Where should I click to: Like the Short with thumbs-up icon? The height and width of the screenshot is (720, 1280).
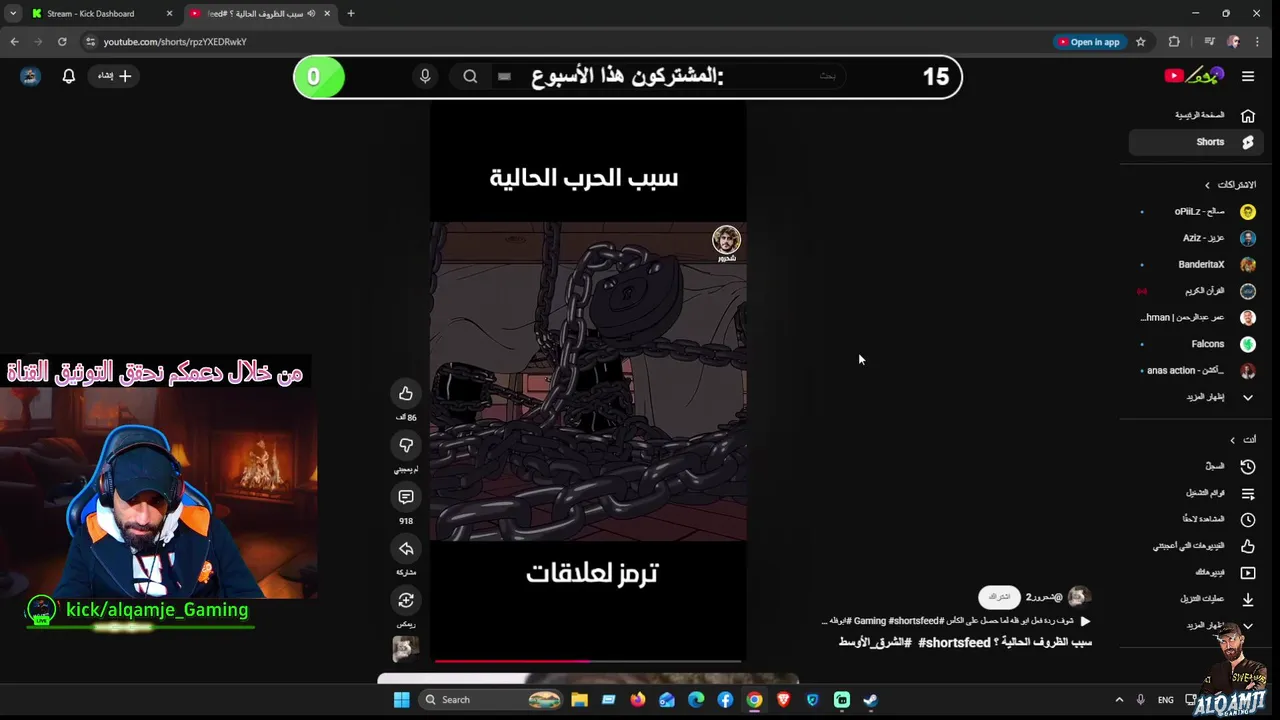click(406, 394)
